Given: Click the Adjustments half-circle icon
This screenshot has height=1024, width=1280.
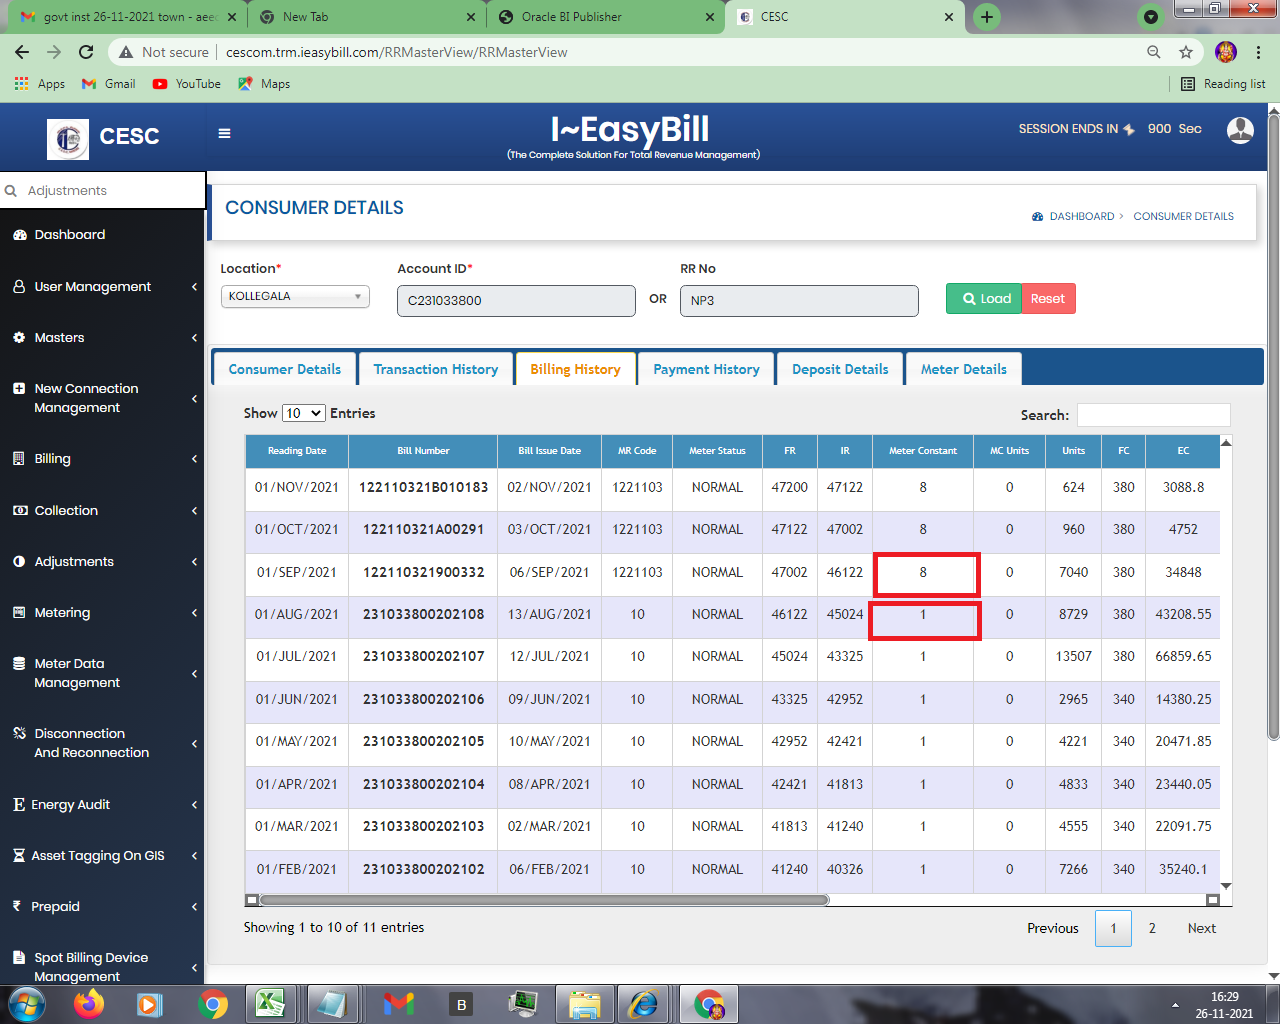Looking at the screenshot, I should coord(19,562).
